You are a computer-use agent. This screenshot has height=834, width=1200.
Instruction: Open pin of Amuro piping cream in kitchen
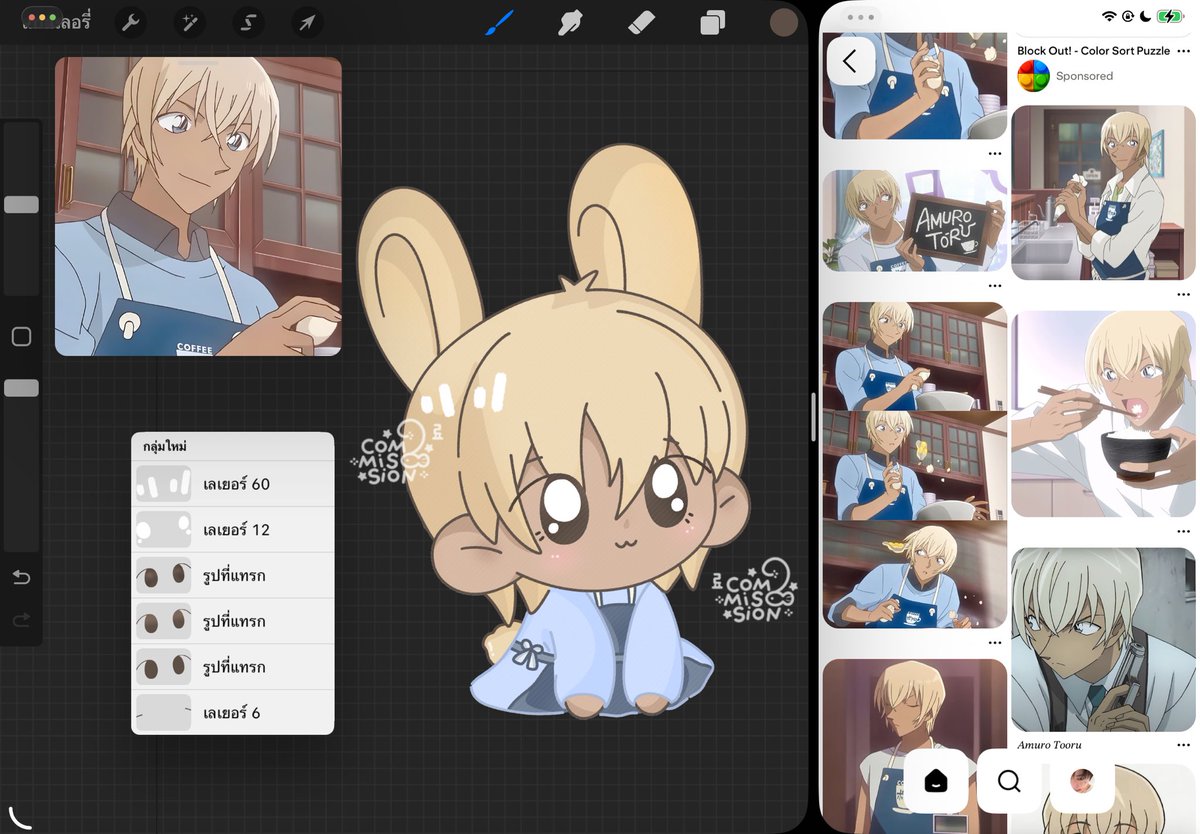(1104, 193)
